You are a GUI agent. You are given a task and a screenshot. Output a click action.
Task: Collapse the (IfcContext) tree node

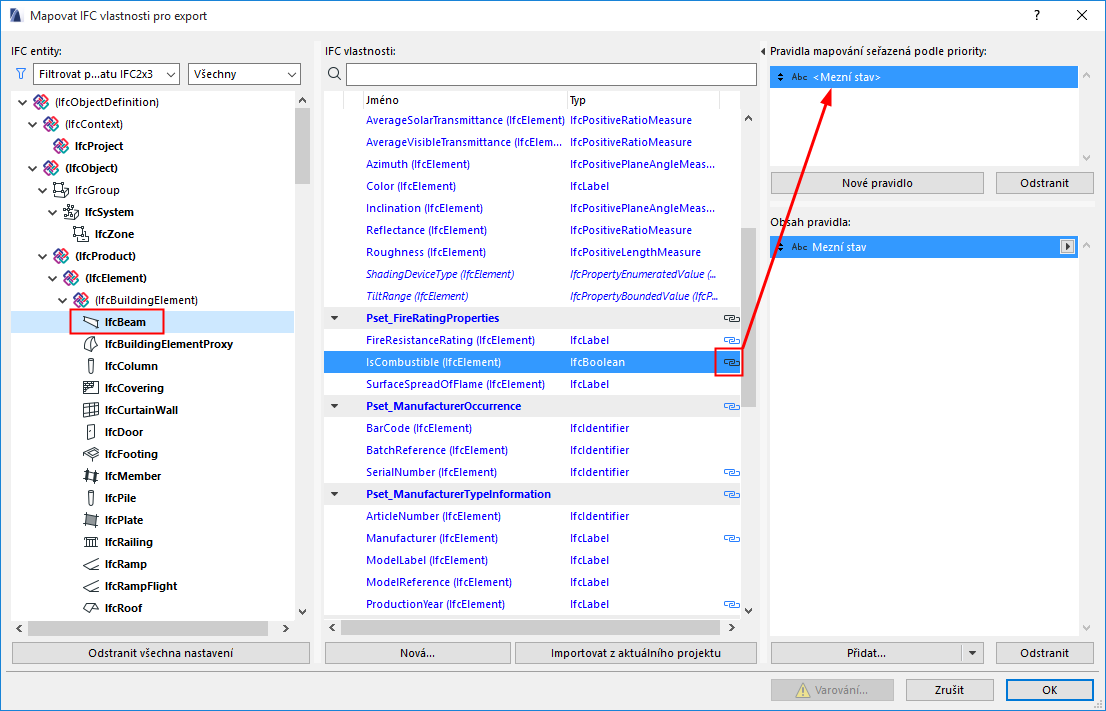(x=32, y=124)
